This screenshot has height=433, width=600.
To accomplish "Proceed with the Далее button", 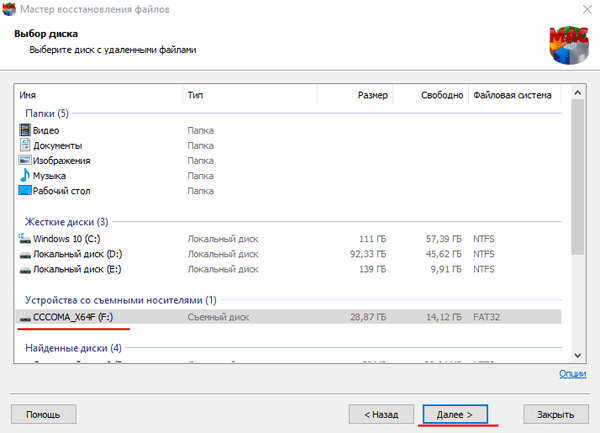I will pyautogui.click(x=455, y=414).
